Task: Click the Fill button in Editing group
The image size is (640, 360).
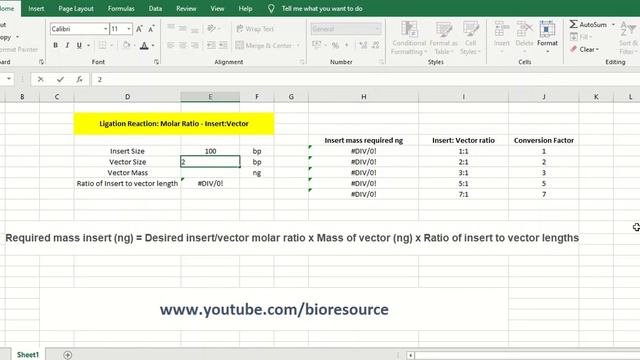Action: [580, 37]
